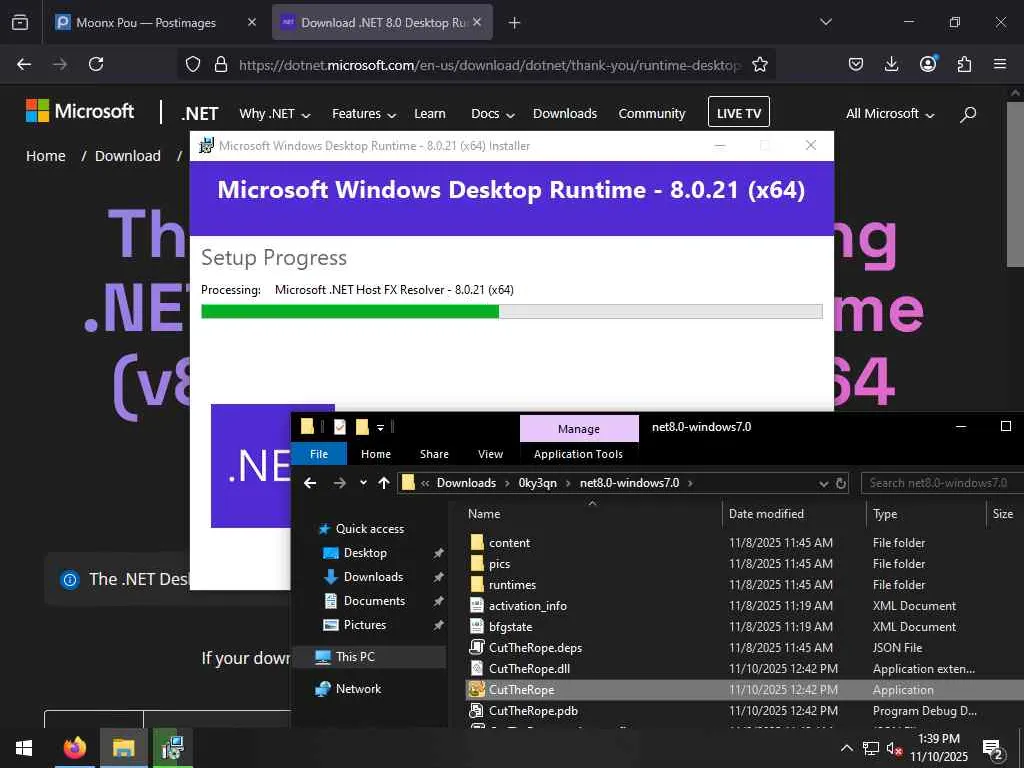Go back in Firefox browser
The height and width of the screenshot is (768, 1024).
pos(24,64)
